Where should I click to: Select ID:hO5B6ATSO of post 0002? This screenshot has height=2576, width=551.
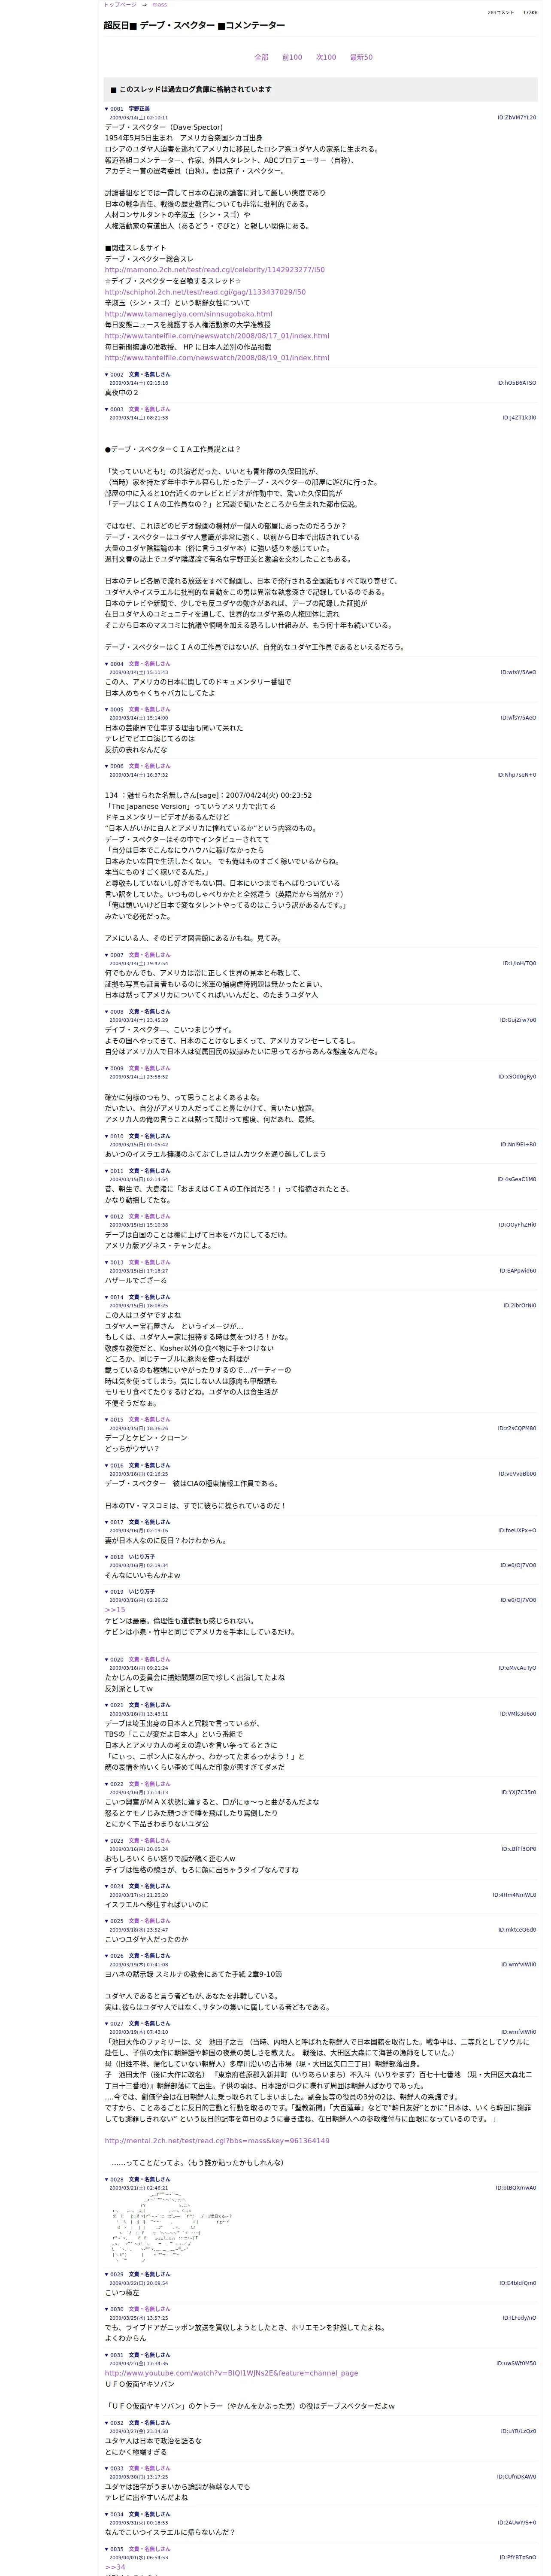pos(517,383)
